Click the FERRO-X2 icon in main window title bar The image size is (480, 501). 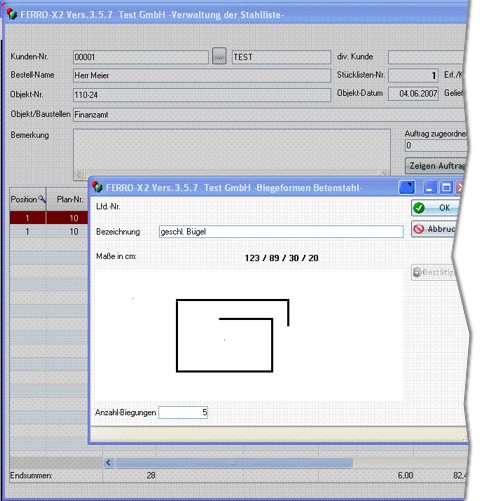pos(12,14)
